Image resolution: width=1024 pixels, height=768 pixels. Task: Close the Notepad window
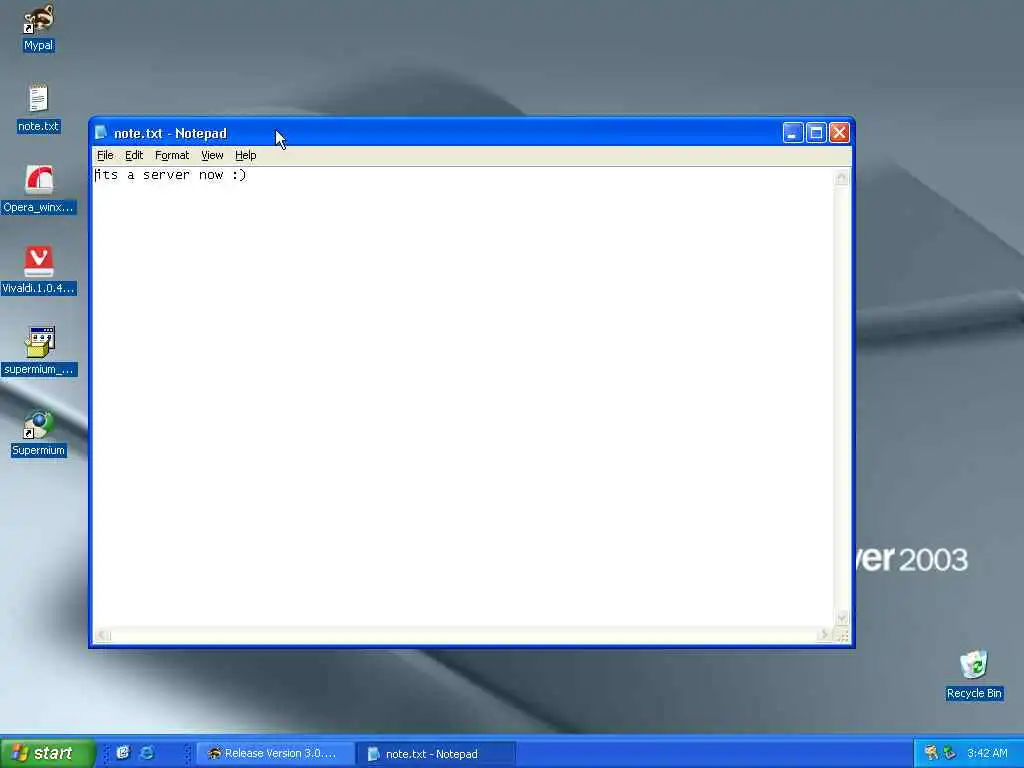[839, 133]
